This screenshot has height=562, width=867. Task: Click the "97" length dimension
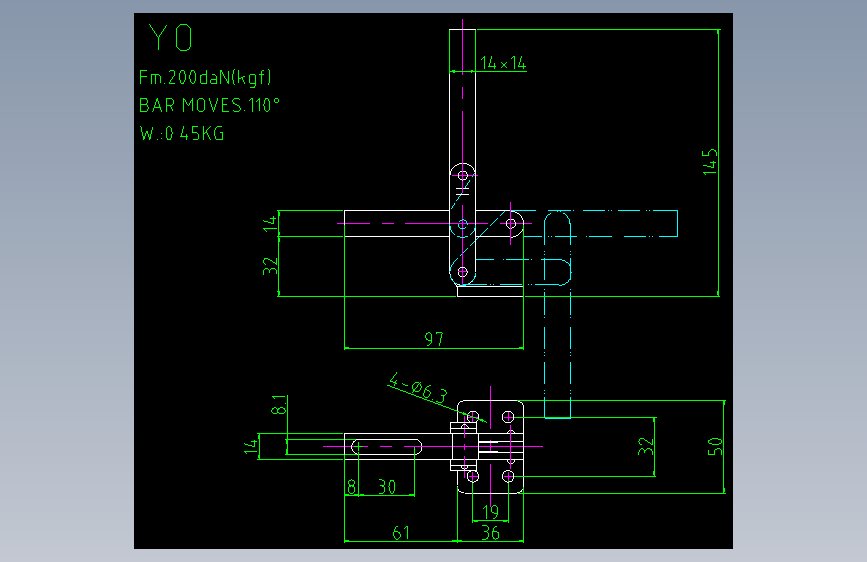(x=434, y=339)
